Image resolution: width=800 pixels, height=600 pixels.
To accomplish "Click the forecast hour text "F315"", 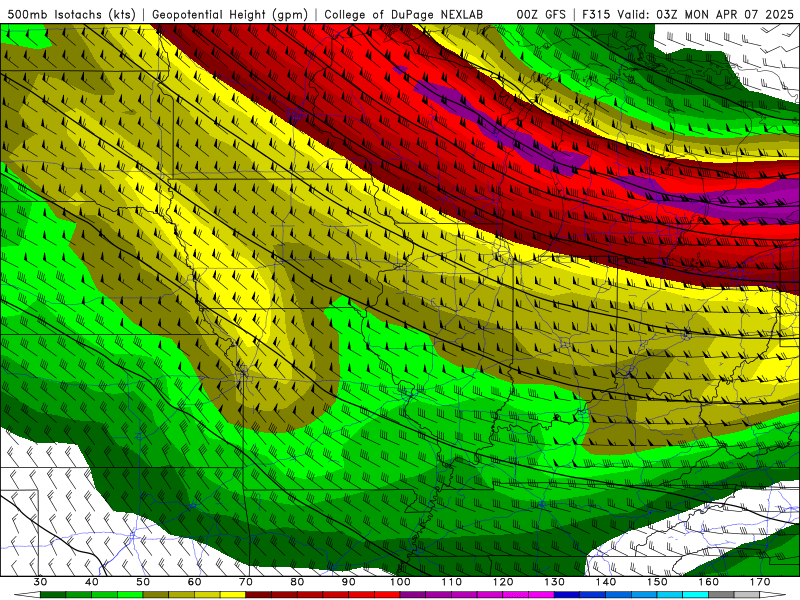I will [596, 14].
